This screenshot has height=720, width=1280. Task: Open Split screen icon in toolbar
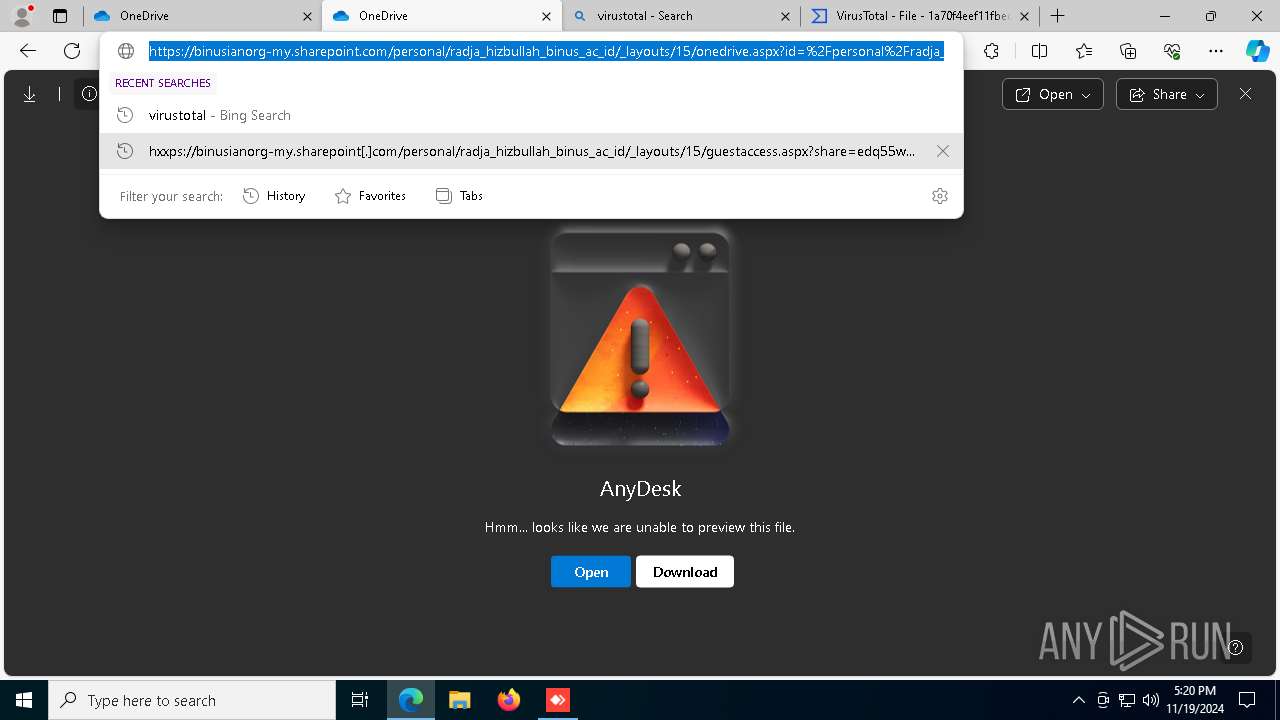[1039, 51]
